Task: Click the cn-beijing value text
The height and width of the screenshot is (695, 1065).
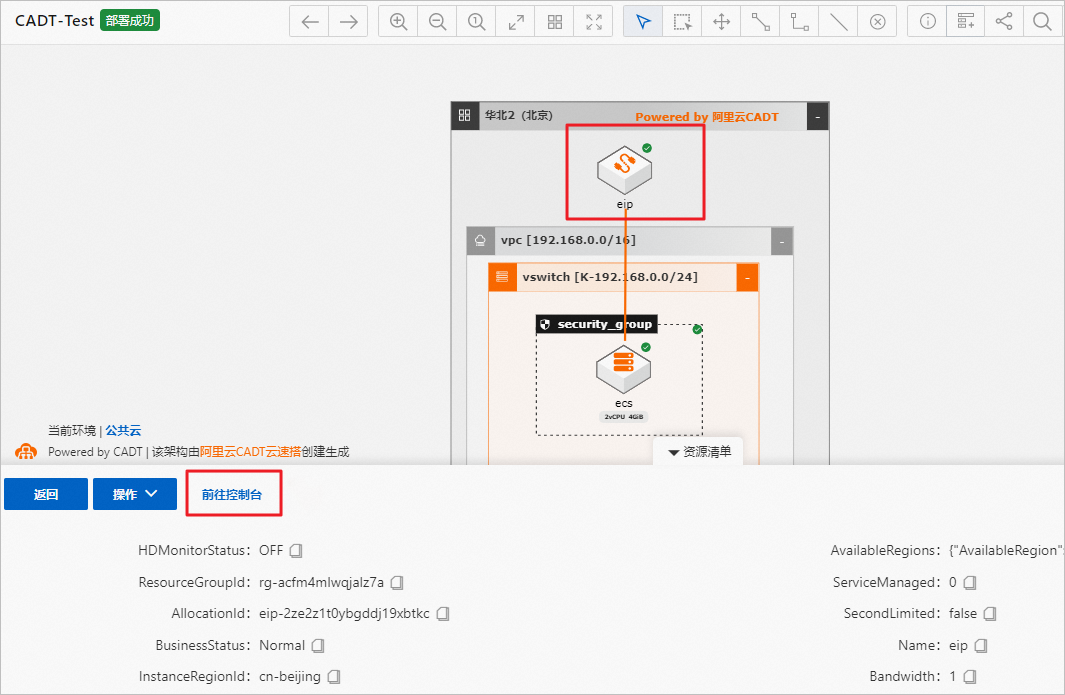Action: (x=290, y=677)
